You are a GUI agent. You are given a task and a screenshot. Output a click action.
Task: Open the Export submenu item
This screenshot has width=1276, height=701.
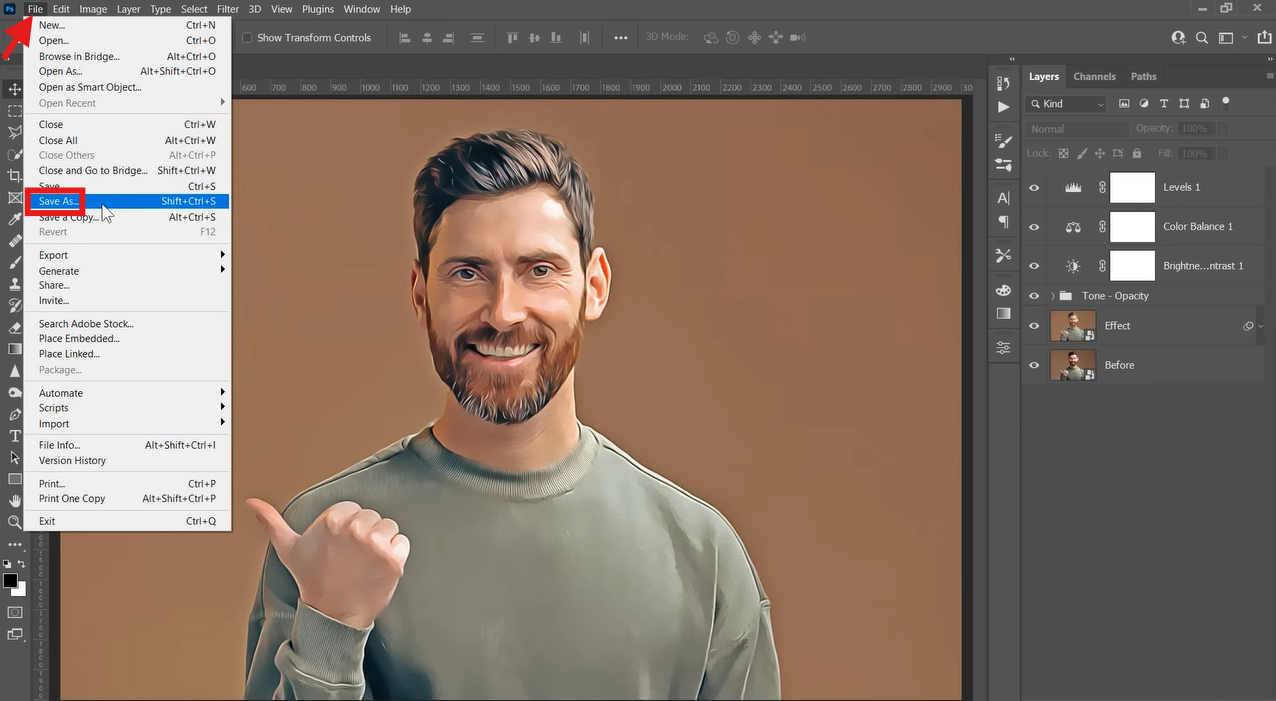(54, 255)
